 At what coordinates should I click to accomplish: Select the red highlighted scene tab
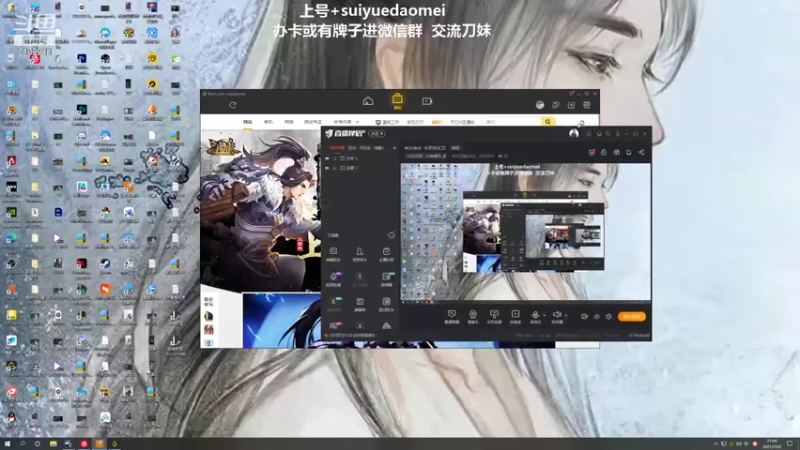click(x=337, y=148)
